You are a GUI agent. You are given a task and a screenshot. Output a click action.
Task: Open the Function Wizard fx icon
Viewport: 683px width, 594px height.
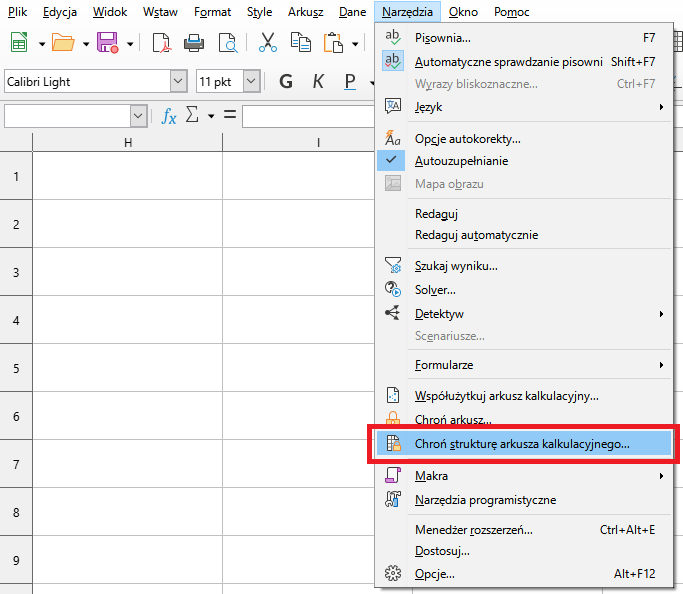(169, 116)
